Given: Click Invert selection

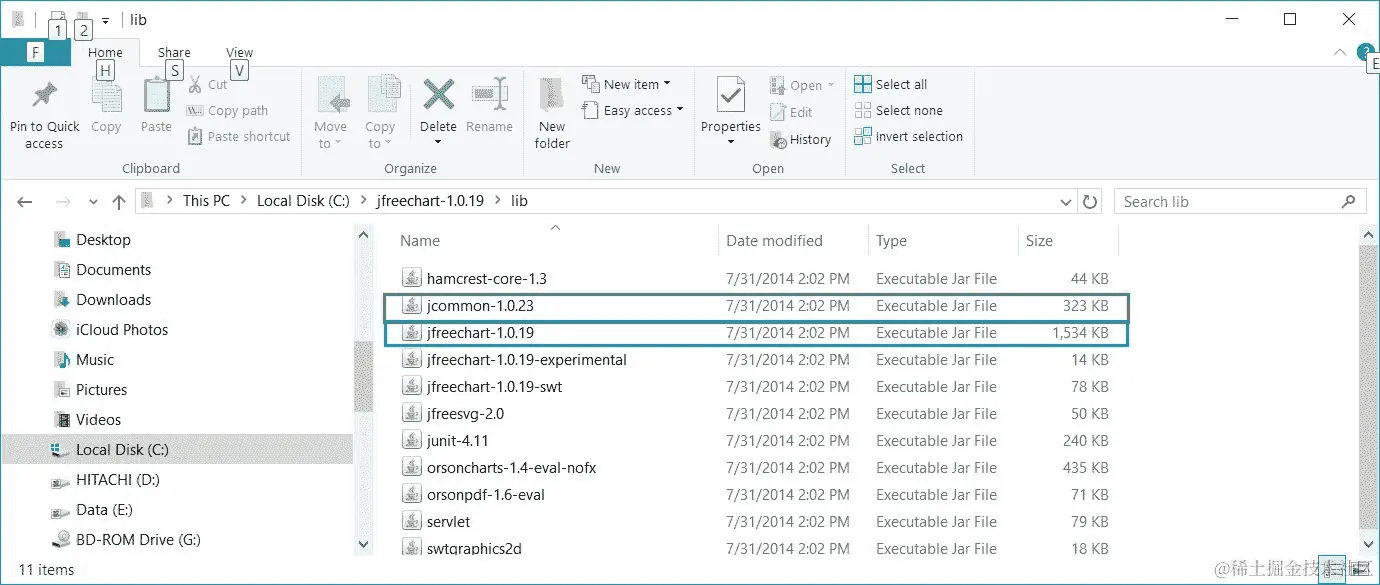Looking at the screenshot, I should (909, 137).
